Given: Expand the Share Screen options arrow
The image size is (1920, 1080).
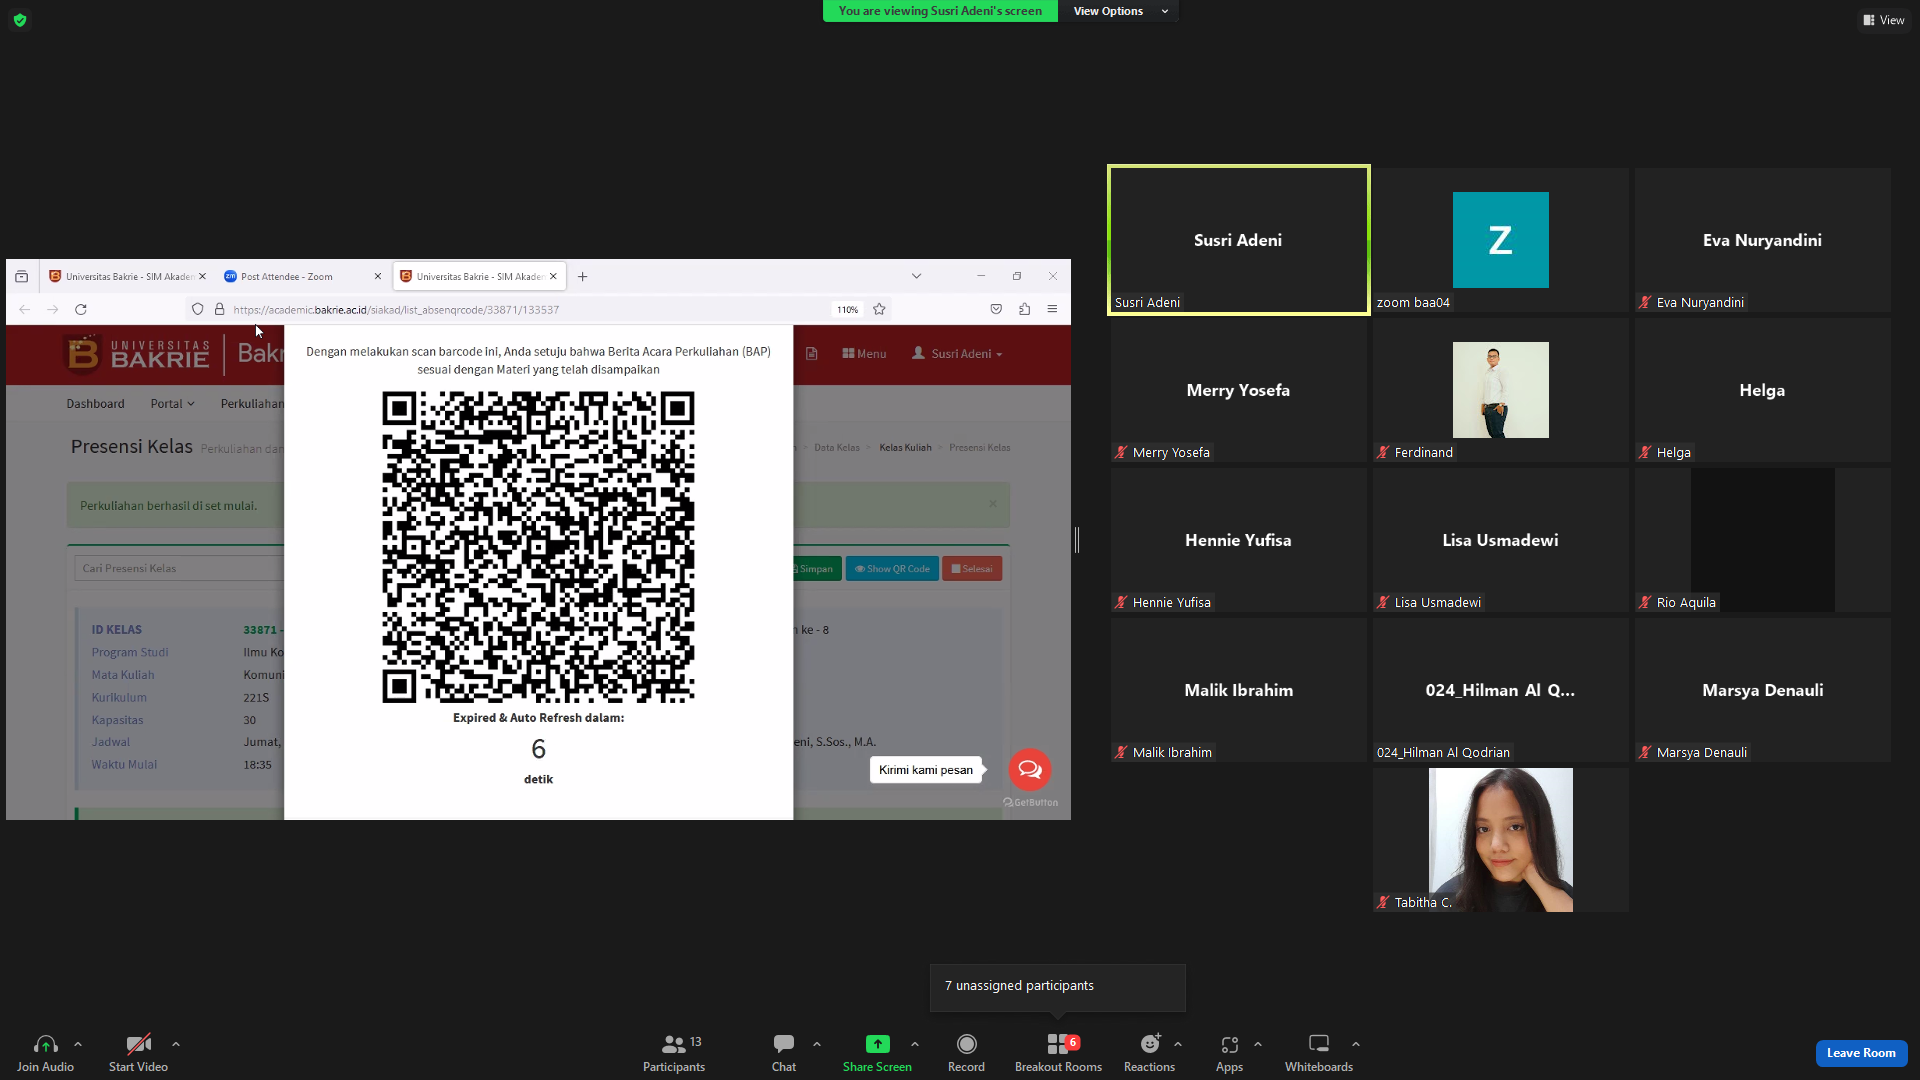Looking at the screenshot, I should tap(915, 1045).
